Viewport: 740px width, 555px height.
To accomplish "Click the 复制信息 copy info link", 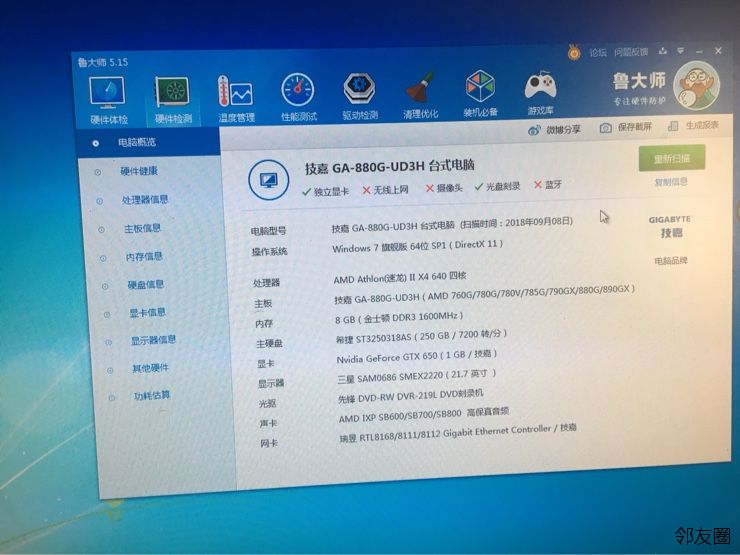I will point(671,182).
